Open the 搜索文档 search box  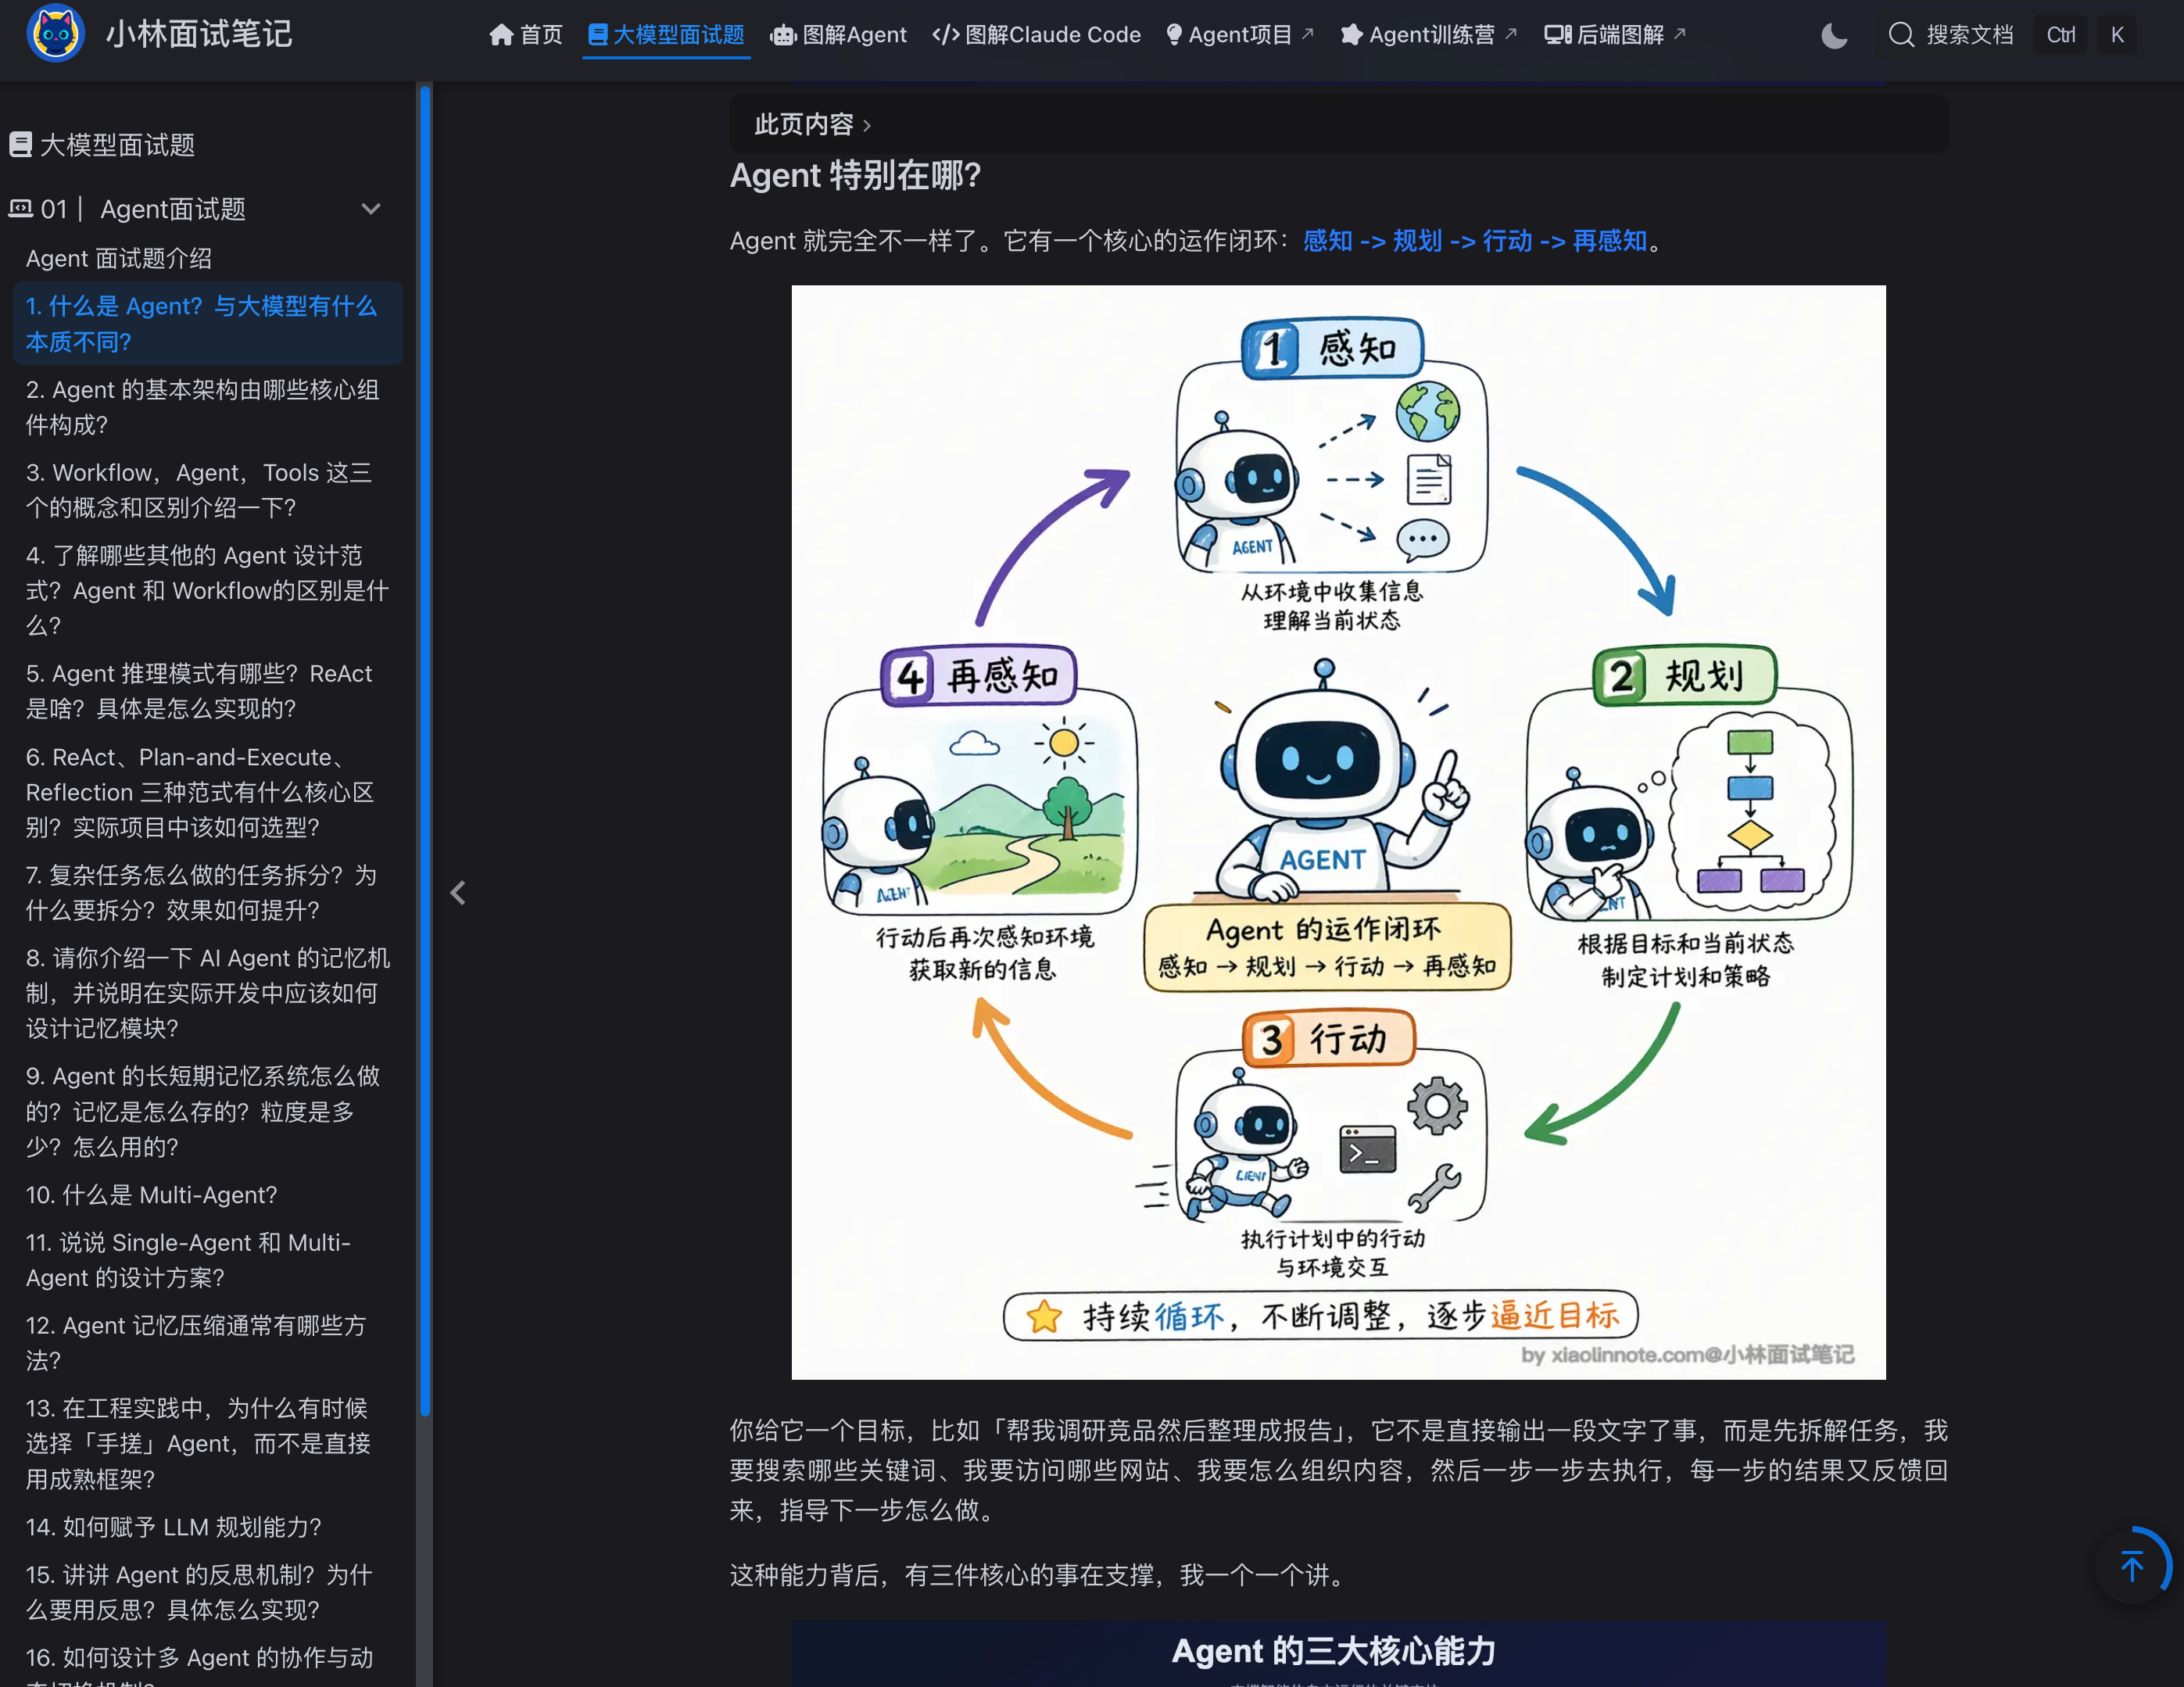tap(2011, 35)
